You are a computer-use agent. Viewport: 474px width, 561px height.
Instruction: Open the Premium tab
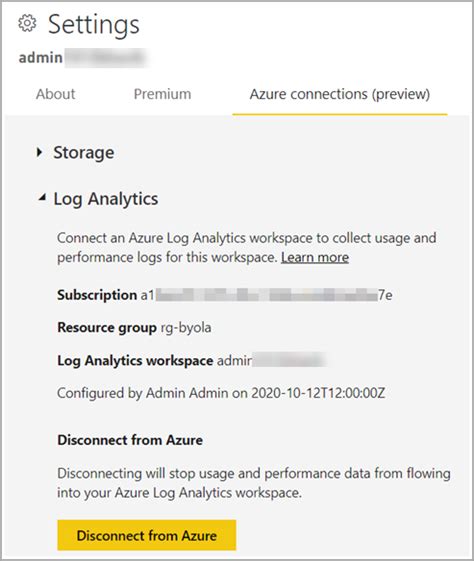click(162, 94)
